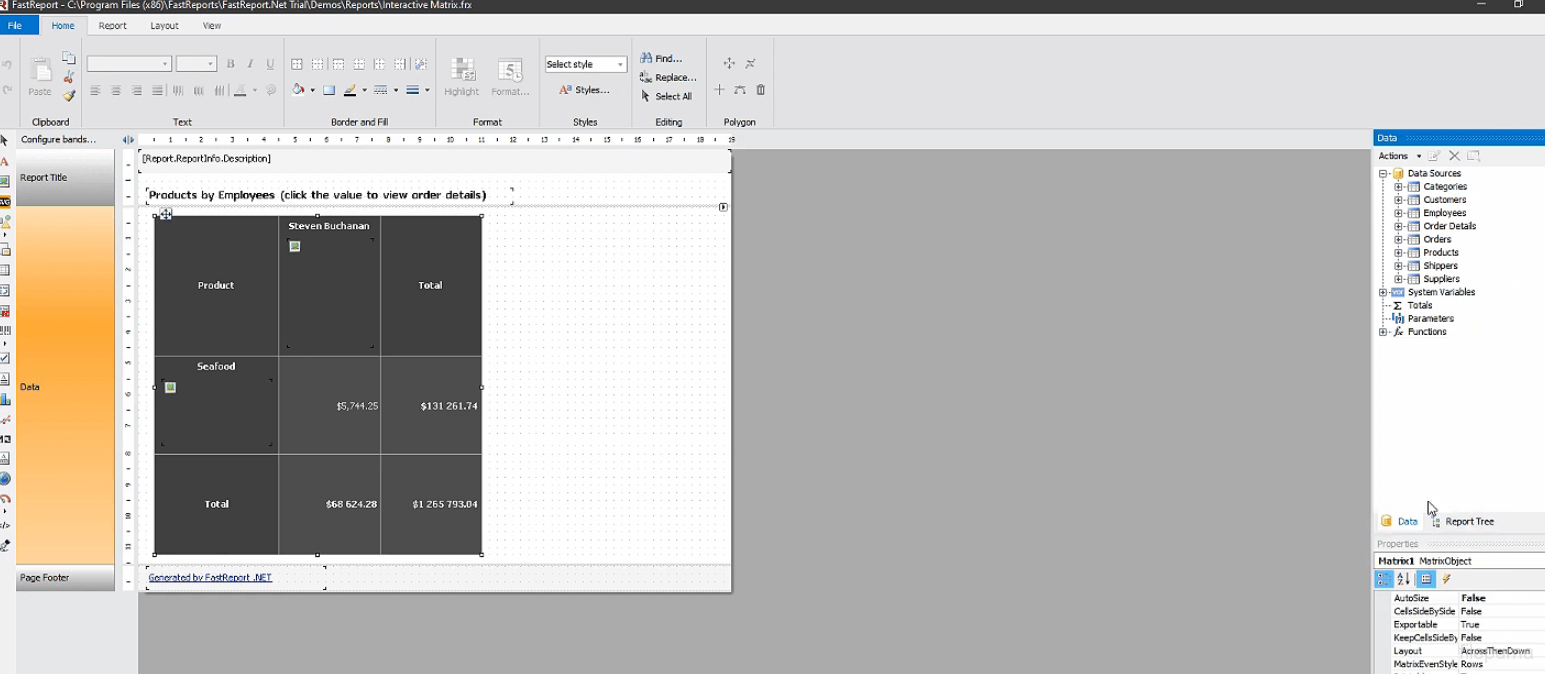
Task: Expand the System Variables tree node
Action: (1383, 292)
